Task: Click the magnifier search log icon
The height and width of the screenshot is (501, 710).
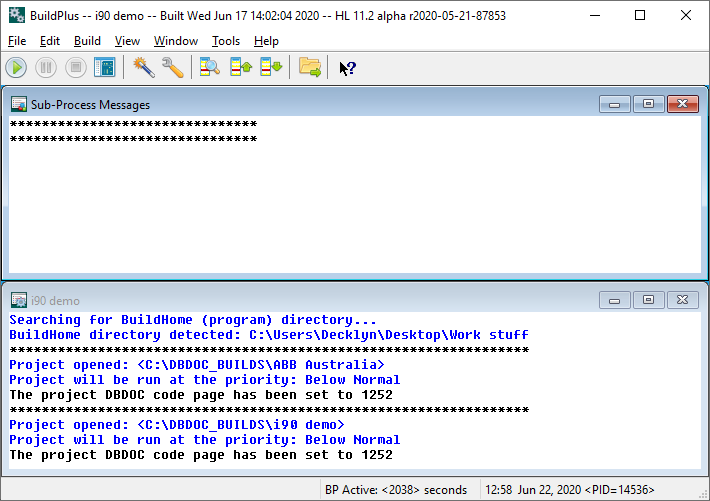Action: [210, 68]
